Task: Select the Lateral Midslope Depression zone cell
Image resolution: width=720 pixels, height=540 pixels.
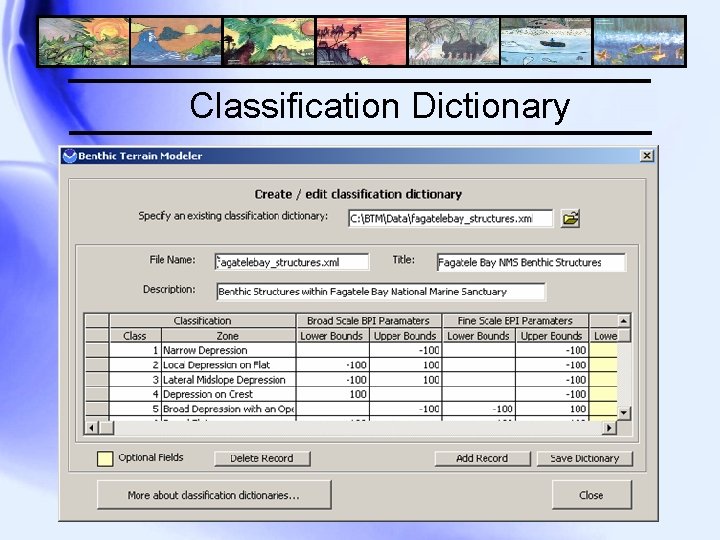Action: [228, 380]
